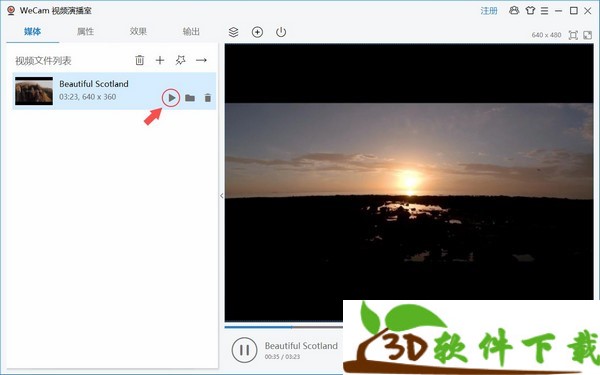Click the pin icon in list header
Screen dimensions: 600x375
[180, 60]
